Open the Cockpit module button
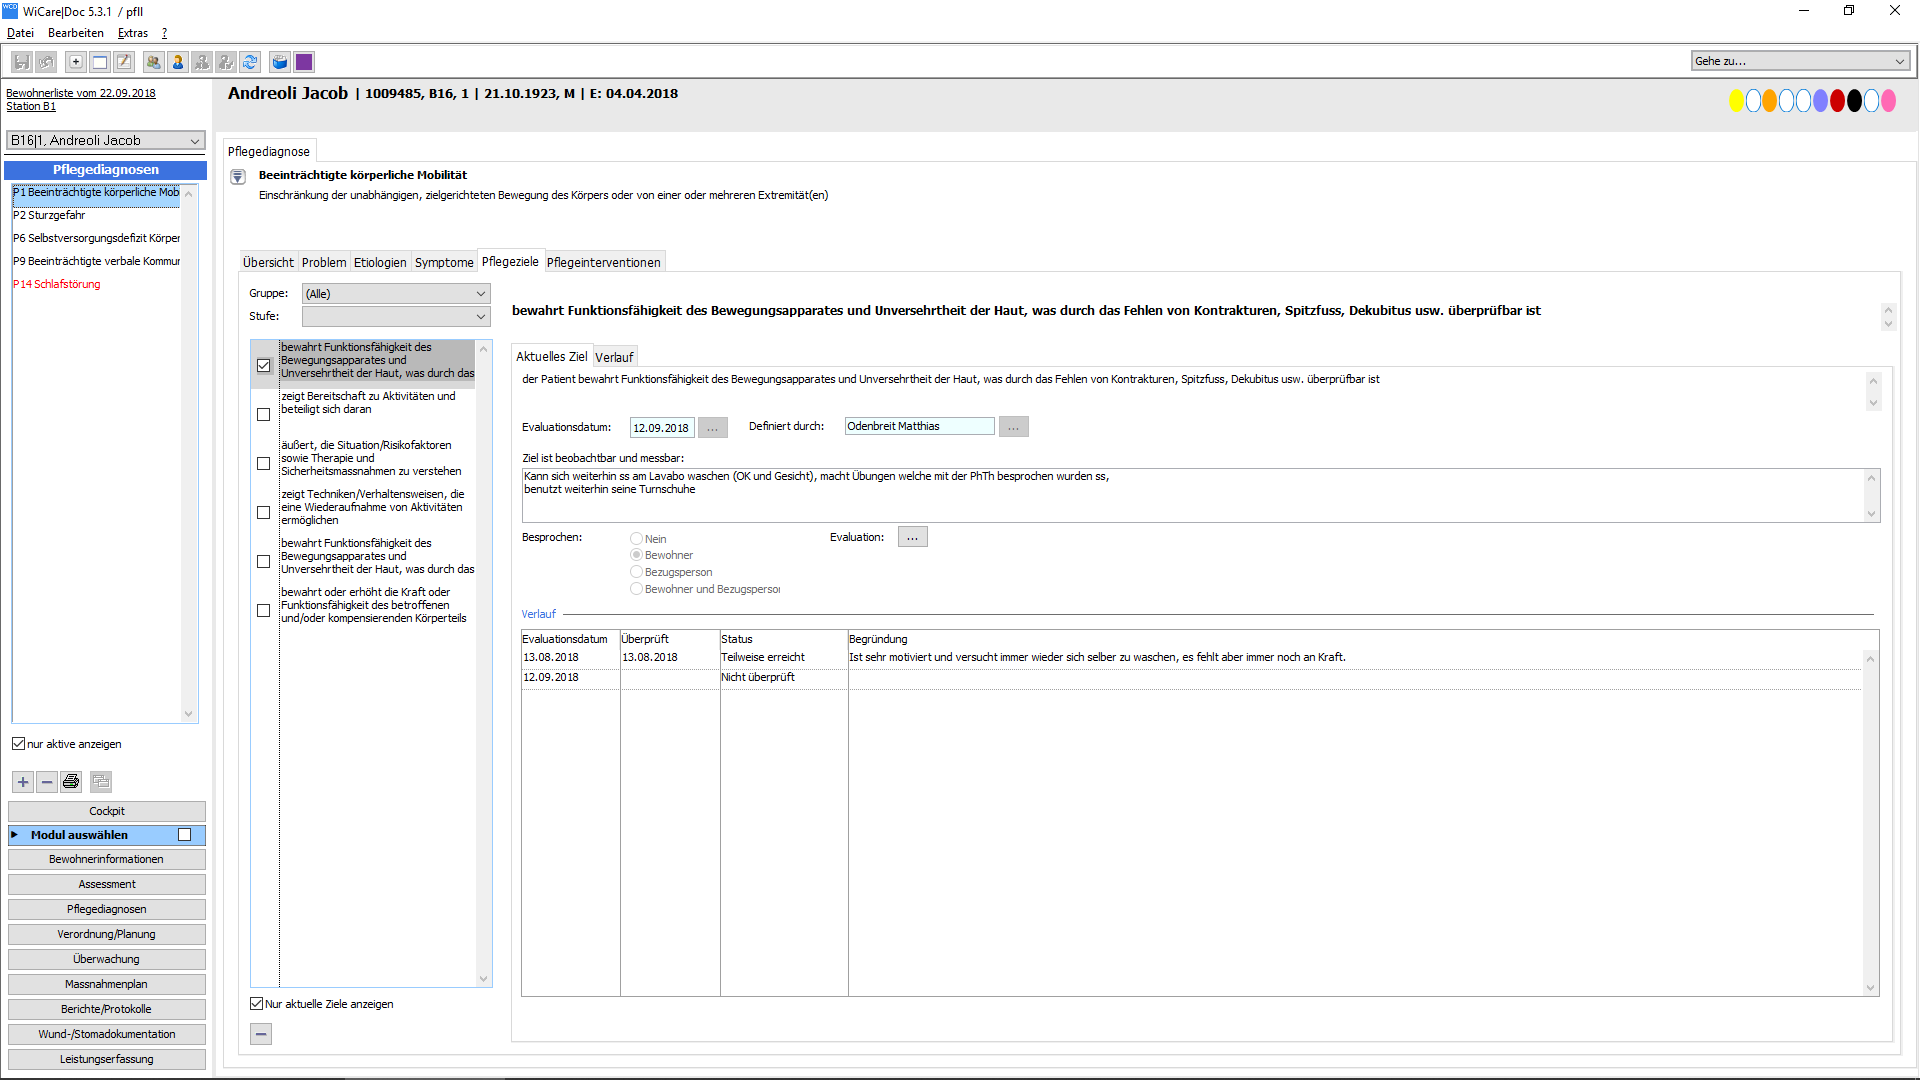Viewport: 1920px width, 1080px height. click(107, 811)
